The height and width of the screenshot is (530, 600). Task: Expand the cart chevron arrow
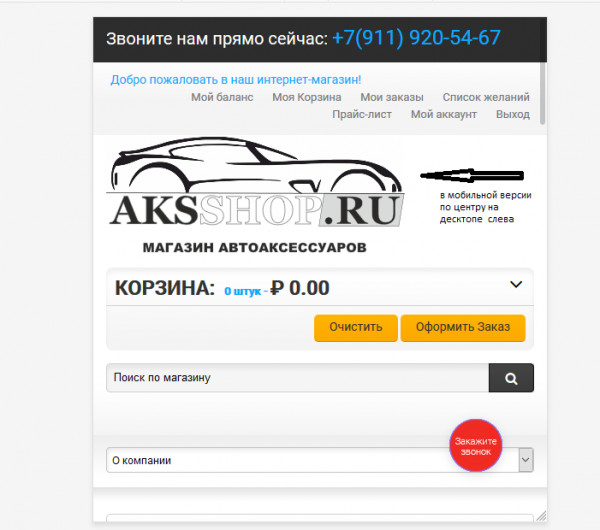coord(516,284)
